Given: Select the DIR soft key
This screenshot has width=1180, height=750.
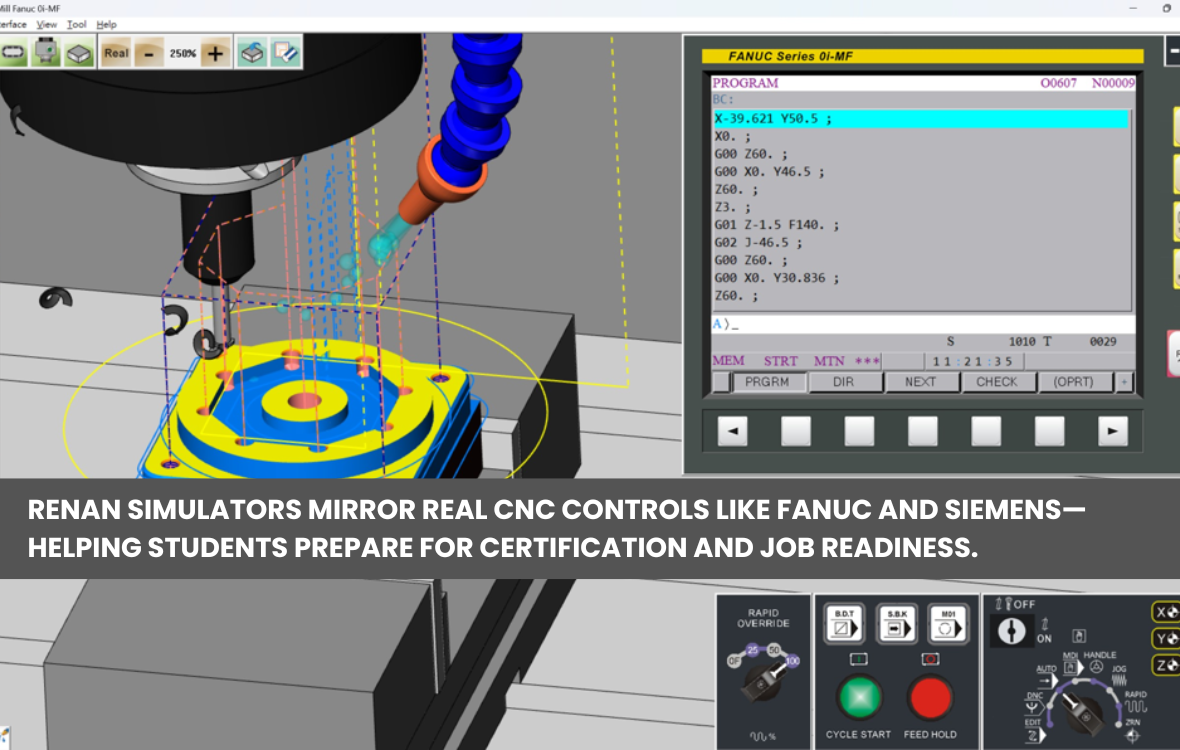Looking at the screenshot, I should coord(844,382).
